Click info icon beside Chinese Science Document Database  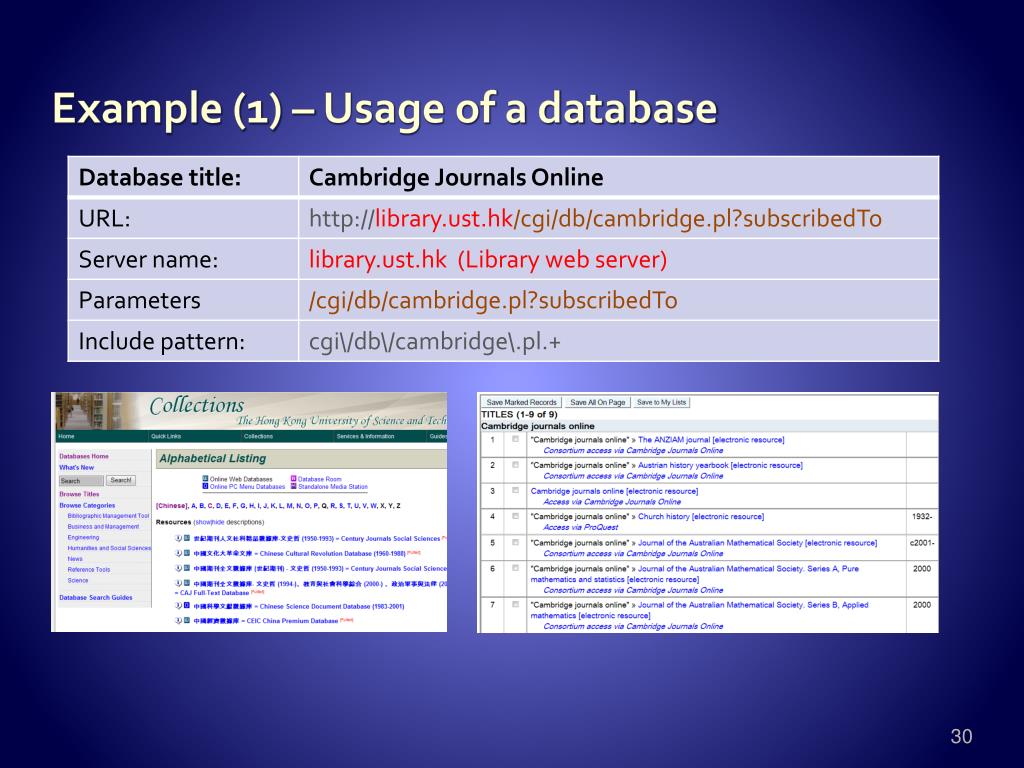coord(178,606)
